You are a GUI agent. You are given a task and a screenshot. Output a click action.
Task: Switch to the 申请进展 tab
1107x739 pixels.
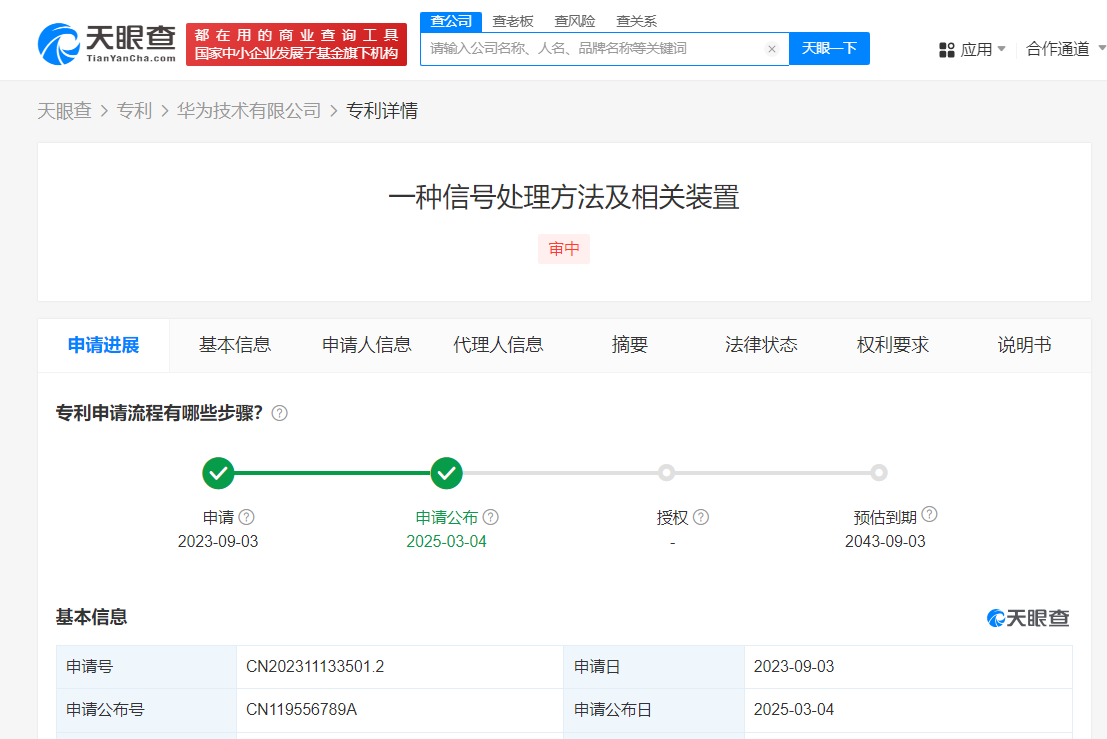tap(104, 345)
